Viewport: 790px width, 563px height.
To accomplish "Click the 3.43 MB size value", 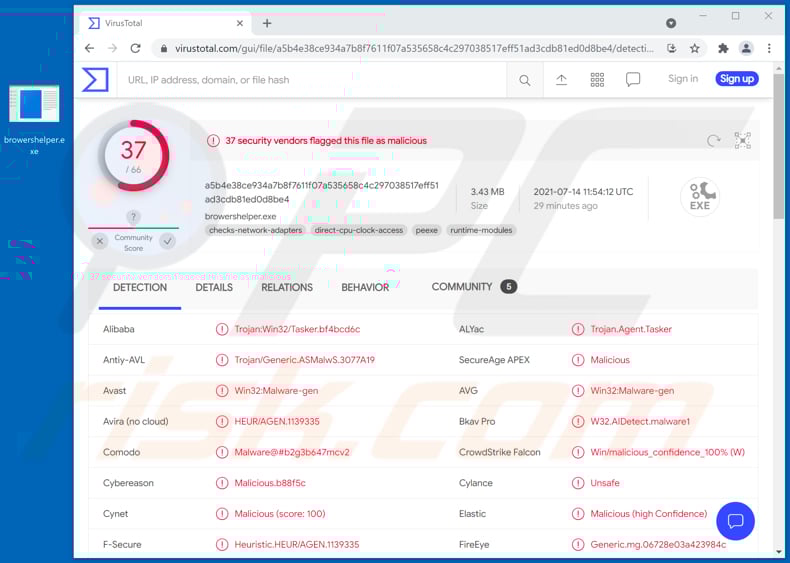I will (x=487, y=192).
